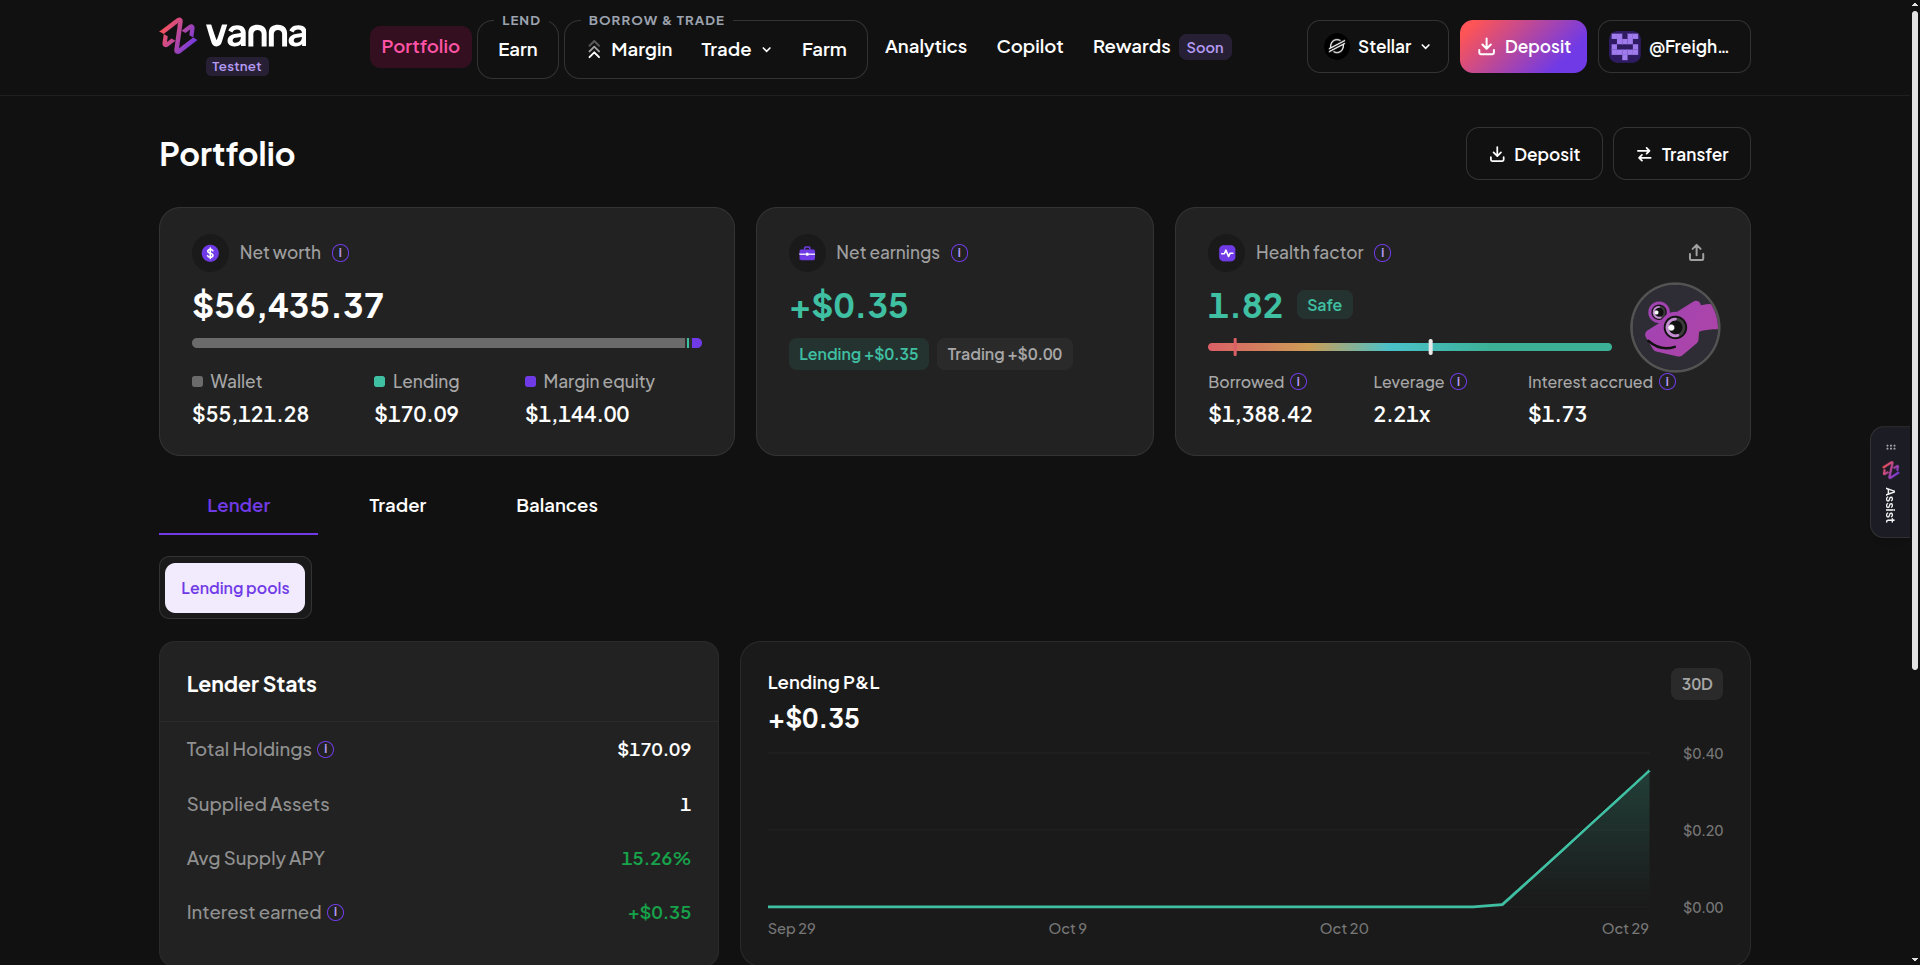Image resolution: width=1920 pixels, height=965 pixels.
Task: Show the Net worth info tooltip
Action: coord(340,253)
